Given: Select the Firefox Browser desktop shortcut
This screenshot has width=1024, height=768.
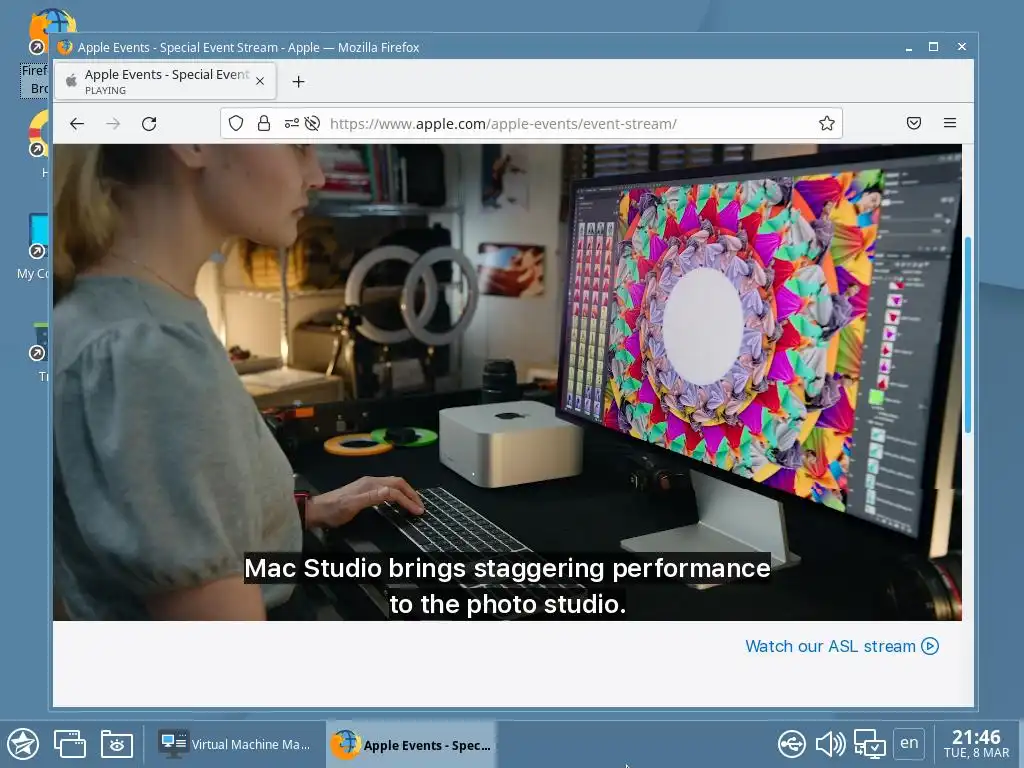Looking at the screenshot, I should (37, 54).
